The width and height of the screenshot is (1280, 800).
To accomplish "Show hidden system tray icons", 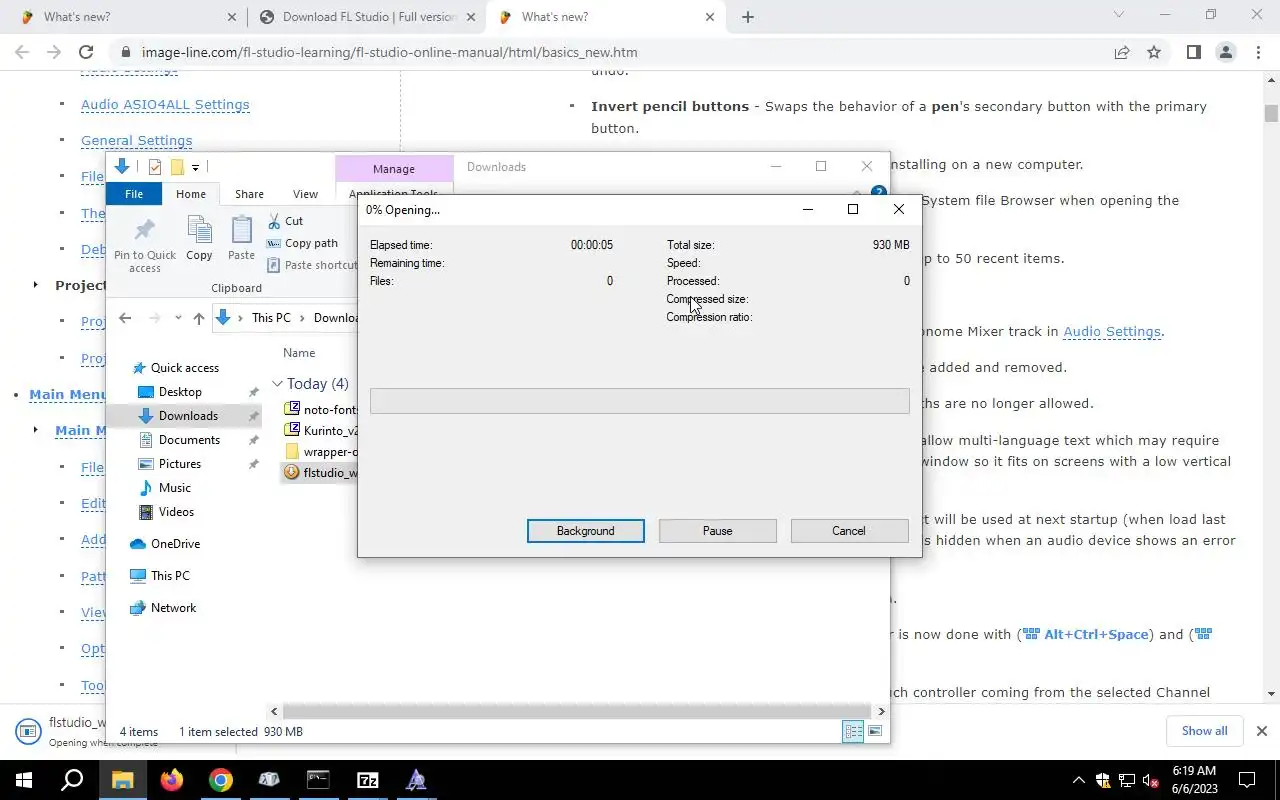I will (1078, 780).
